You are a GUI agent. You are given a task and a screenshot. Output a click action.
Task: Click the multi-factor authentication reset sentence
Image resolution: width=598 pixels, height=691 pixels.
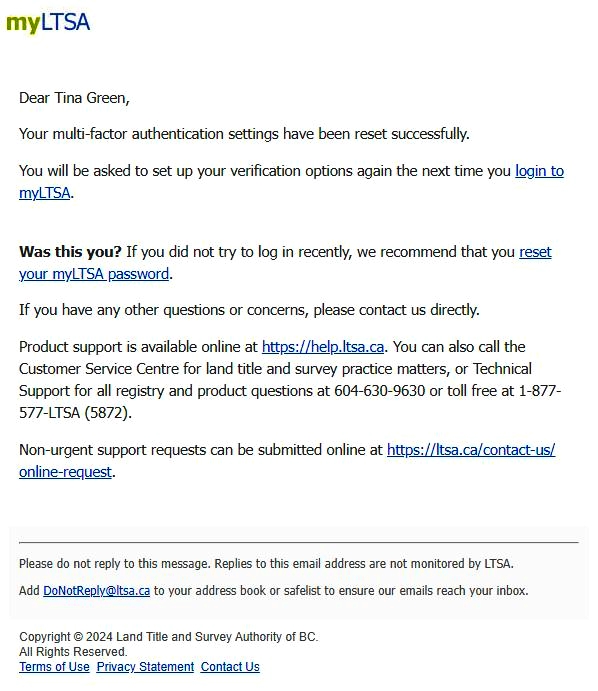pyautogui.click(x=244, y=134)
